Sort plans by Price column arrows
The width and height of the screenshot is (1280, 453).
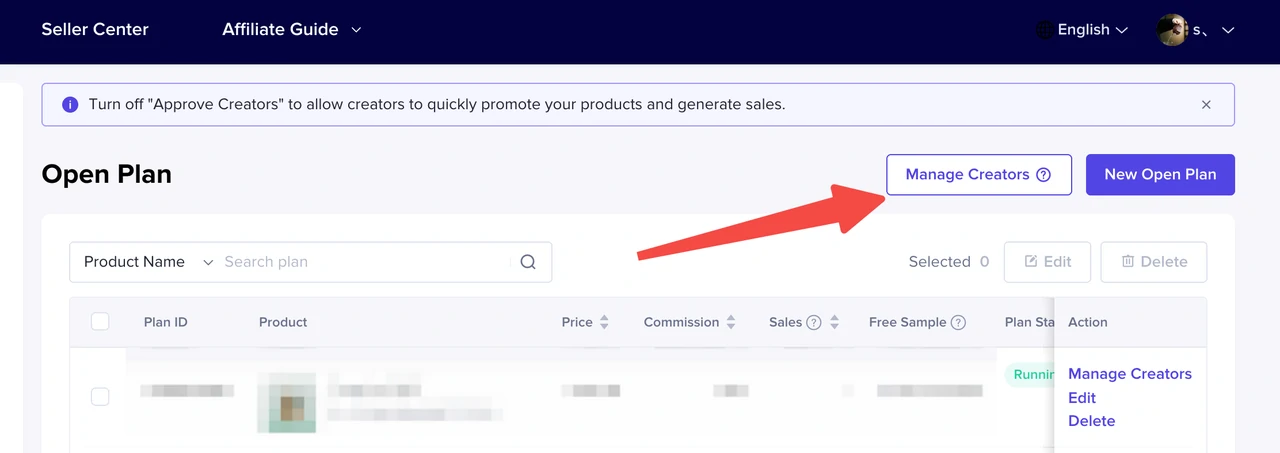click(x=603, y=322)
